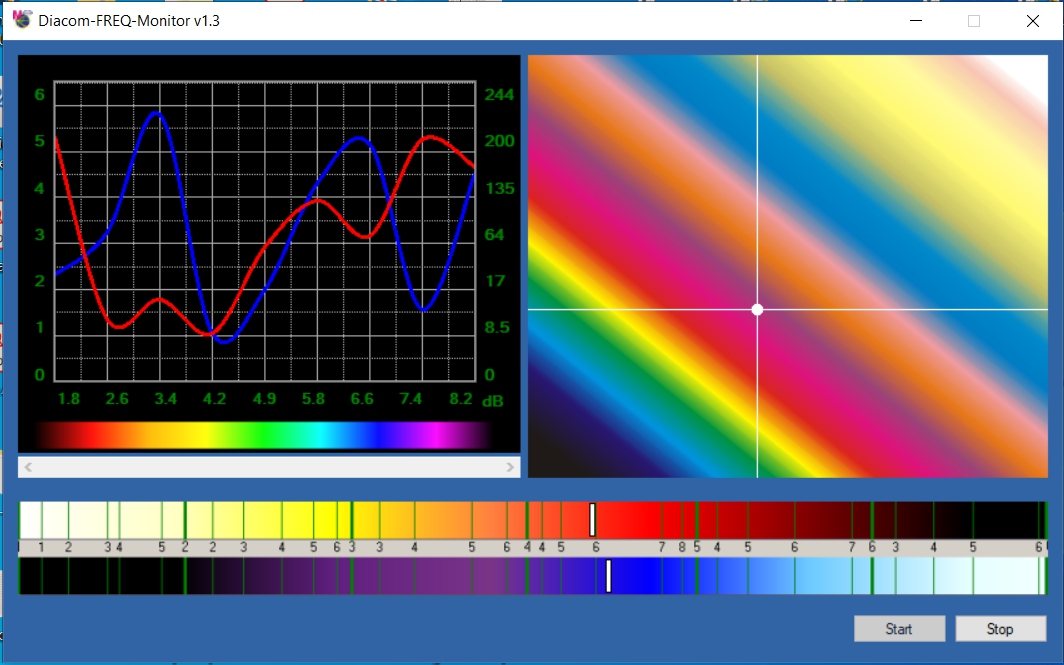Screen dimensions: 1064x665
Task: Click the dB label on the graph axis
Action: (x=492, y=401)
